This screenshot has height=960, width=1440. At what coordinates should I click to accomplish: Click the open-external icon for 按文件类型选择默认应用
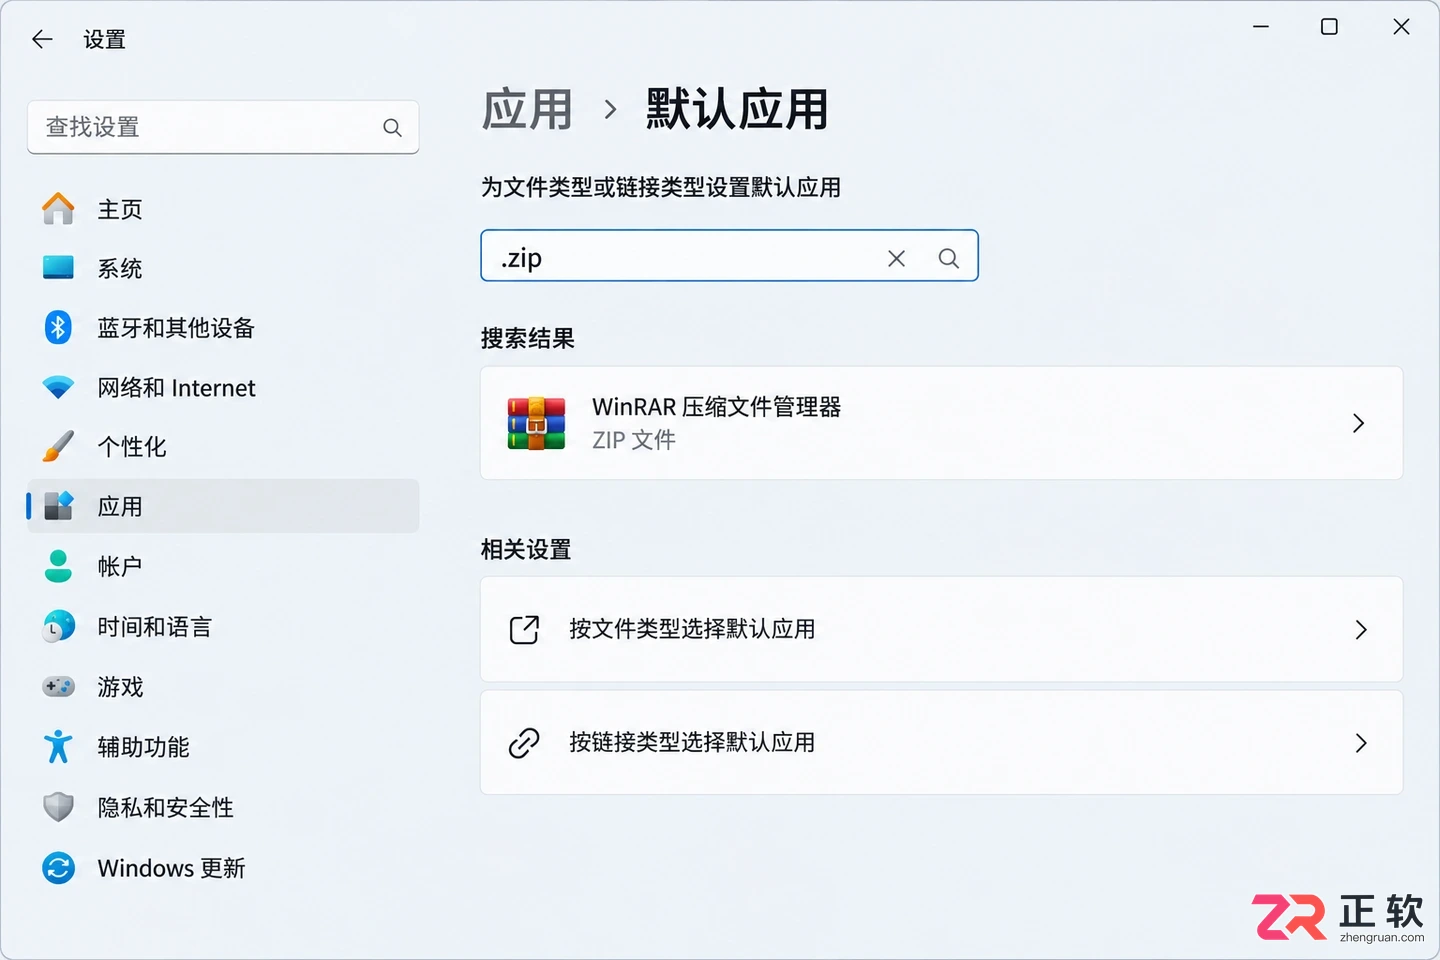coord(524,630)
